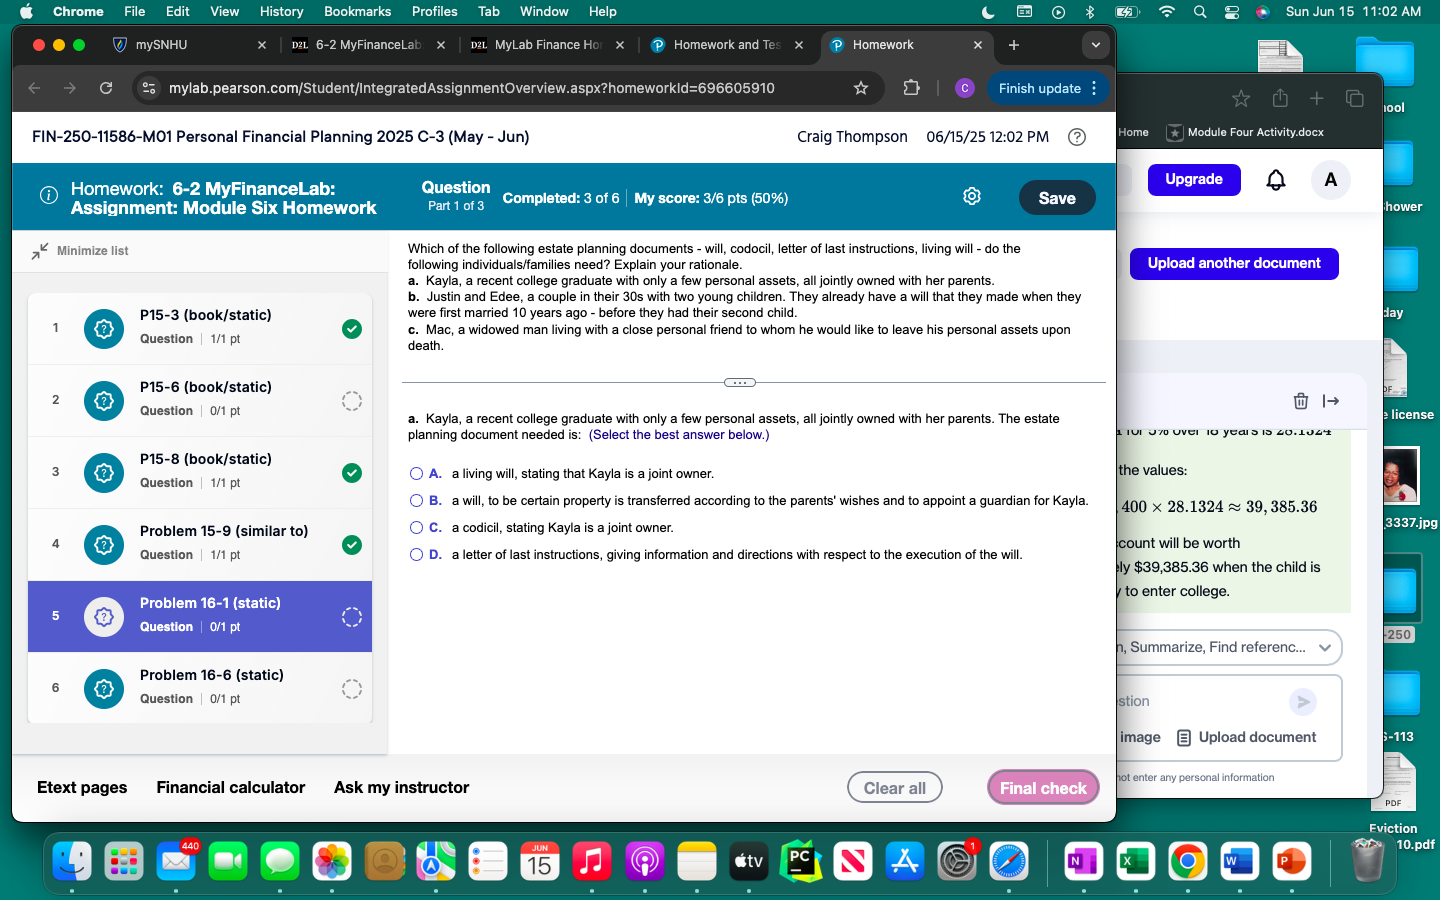Screen dimensions: 1440x900
Task: Open the homework settings gear
Action: [x=971, y=196]
